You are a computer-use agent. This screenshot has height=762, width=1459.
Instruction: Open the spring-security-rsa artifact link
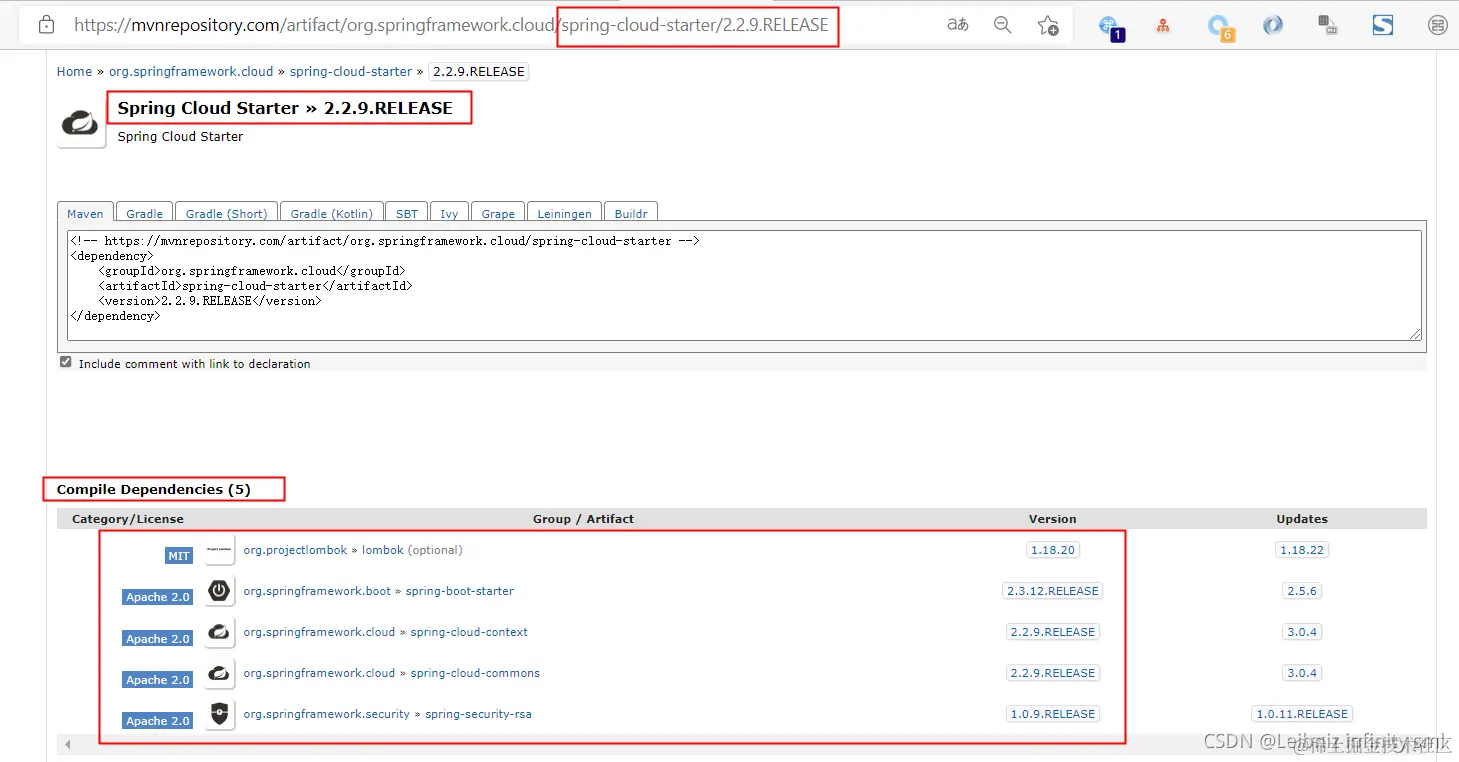tap(478, 714)
